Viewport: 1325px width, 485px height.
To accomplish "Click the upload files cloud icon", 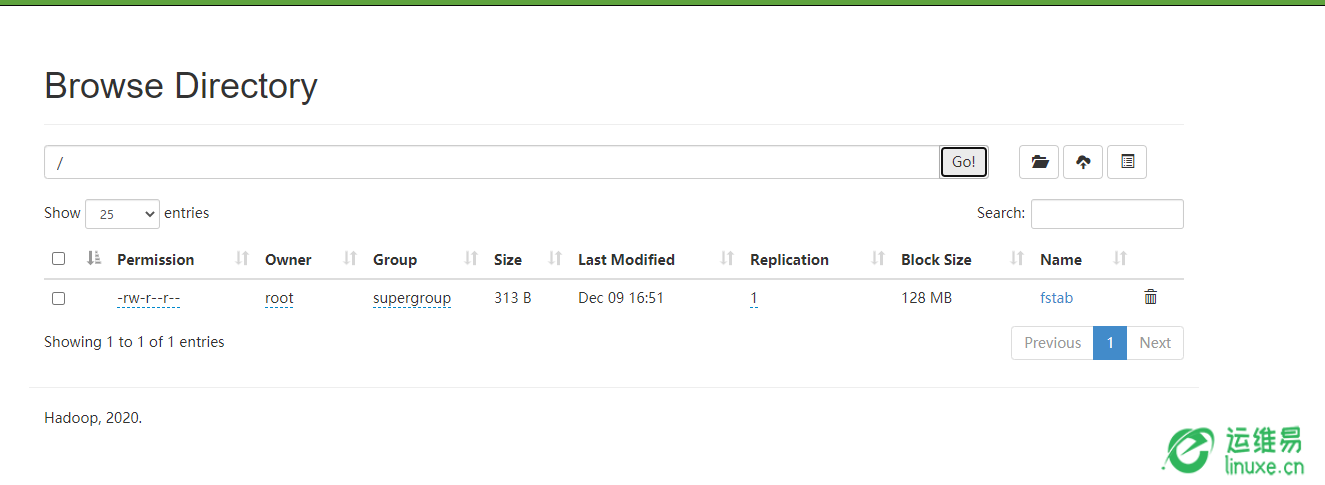I will [x=1083, y=162].
